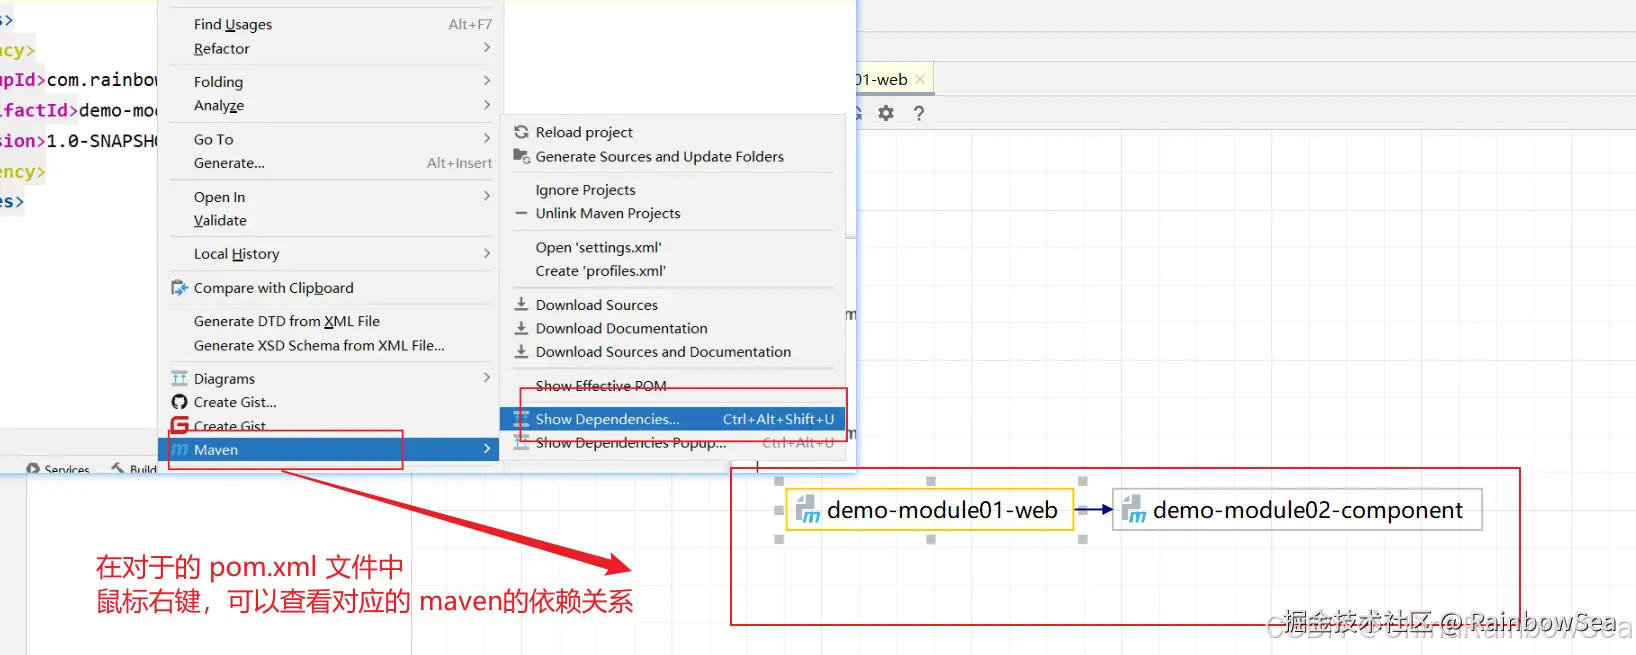Click the Services tool window icon
This screenshot has height=655, width=1636.
[33, 469]
